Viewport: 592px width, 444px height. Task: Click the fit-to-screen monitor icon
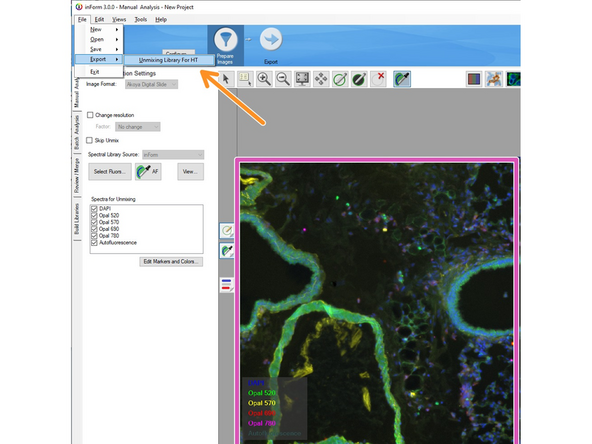click(302, 79)
